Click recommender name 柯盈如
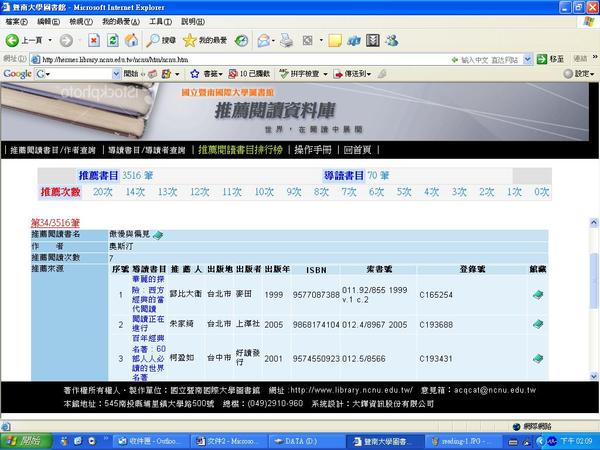This screenshot has height=450, width=600. pyautogui.click(x=182, y=358)
